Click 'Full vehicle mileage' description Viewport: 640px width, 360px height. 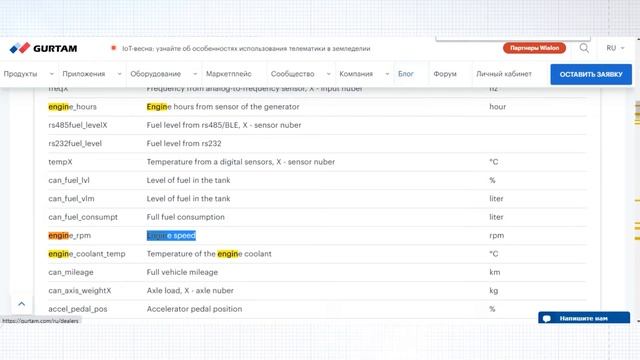(x=182, y=272)
